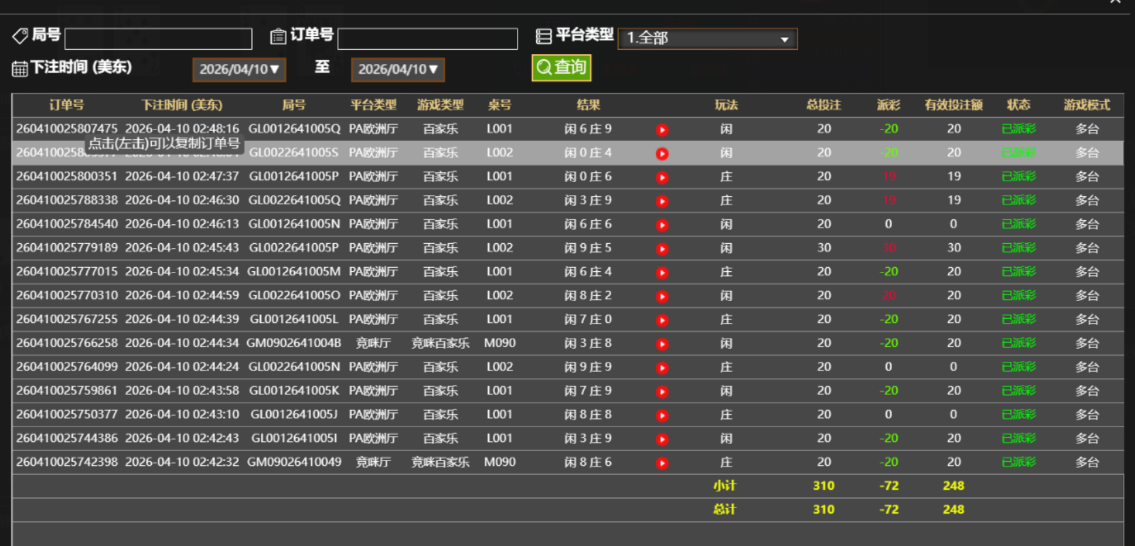1135x546 pixels.
Task: Sort by 订单号 column header
Action: pyautogui.click(x=67, y=104)
